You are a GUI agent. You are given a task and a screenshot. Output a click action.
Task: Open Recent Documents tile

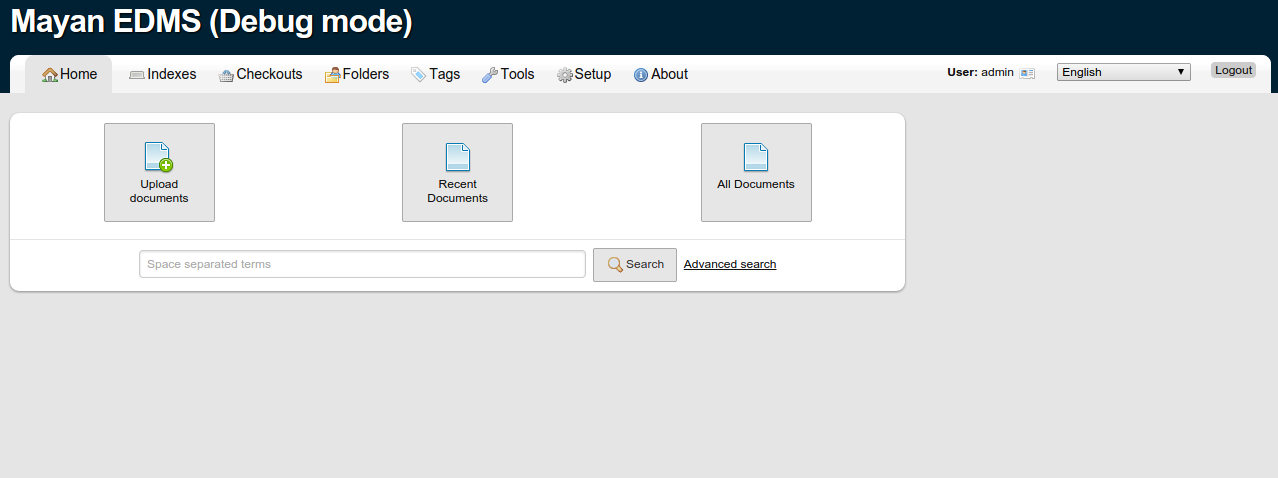(x=457, y=172)
